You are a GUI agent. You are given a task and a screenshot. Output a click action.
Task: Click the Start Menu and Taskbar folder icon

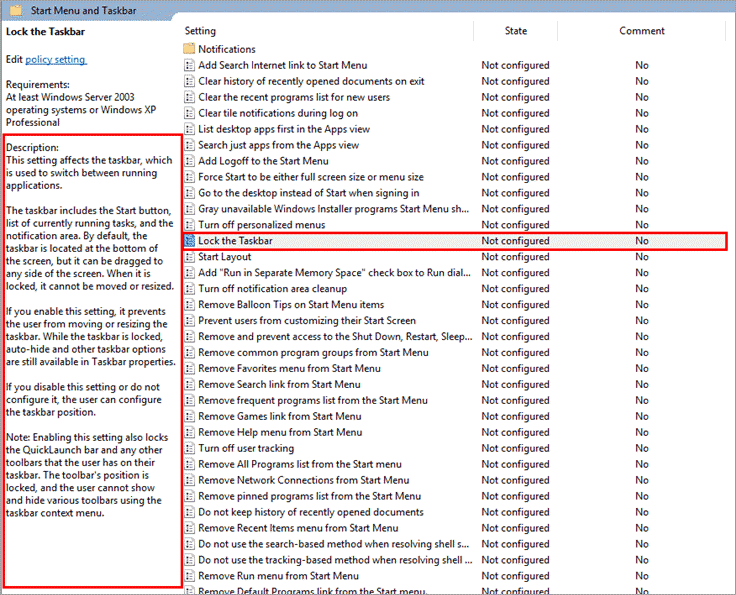point(15,9)
